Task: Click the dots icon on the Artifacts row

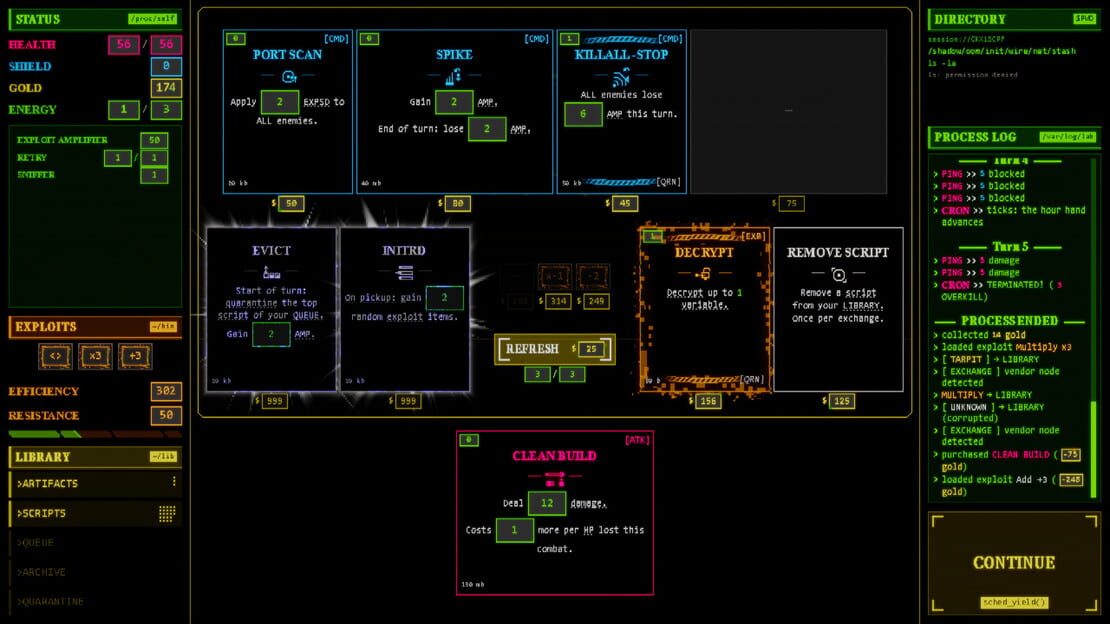Action: tap(174, 482)
